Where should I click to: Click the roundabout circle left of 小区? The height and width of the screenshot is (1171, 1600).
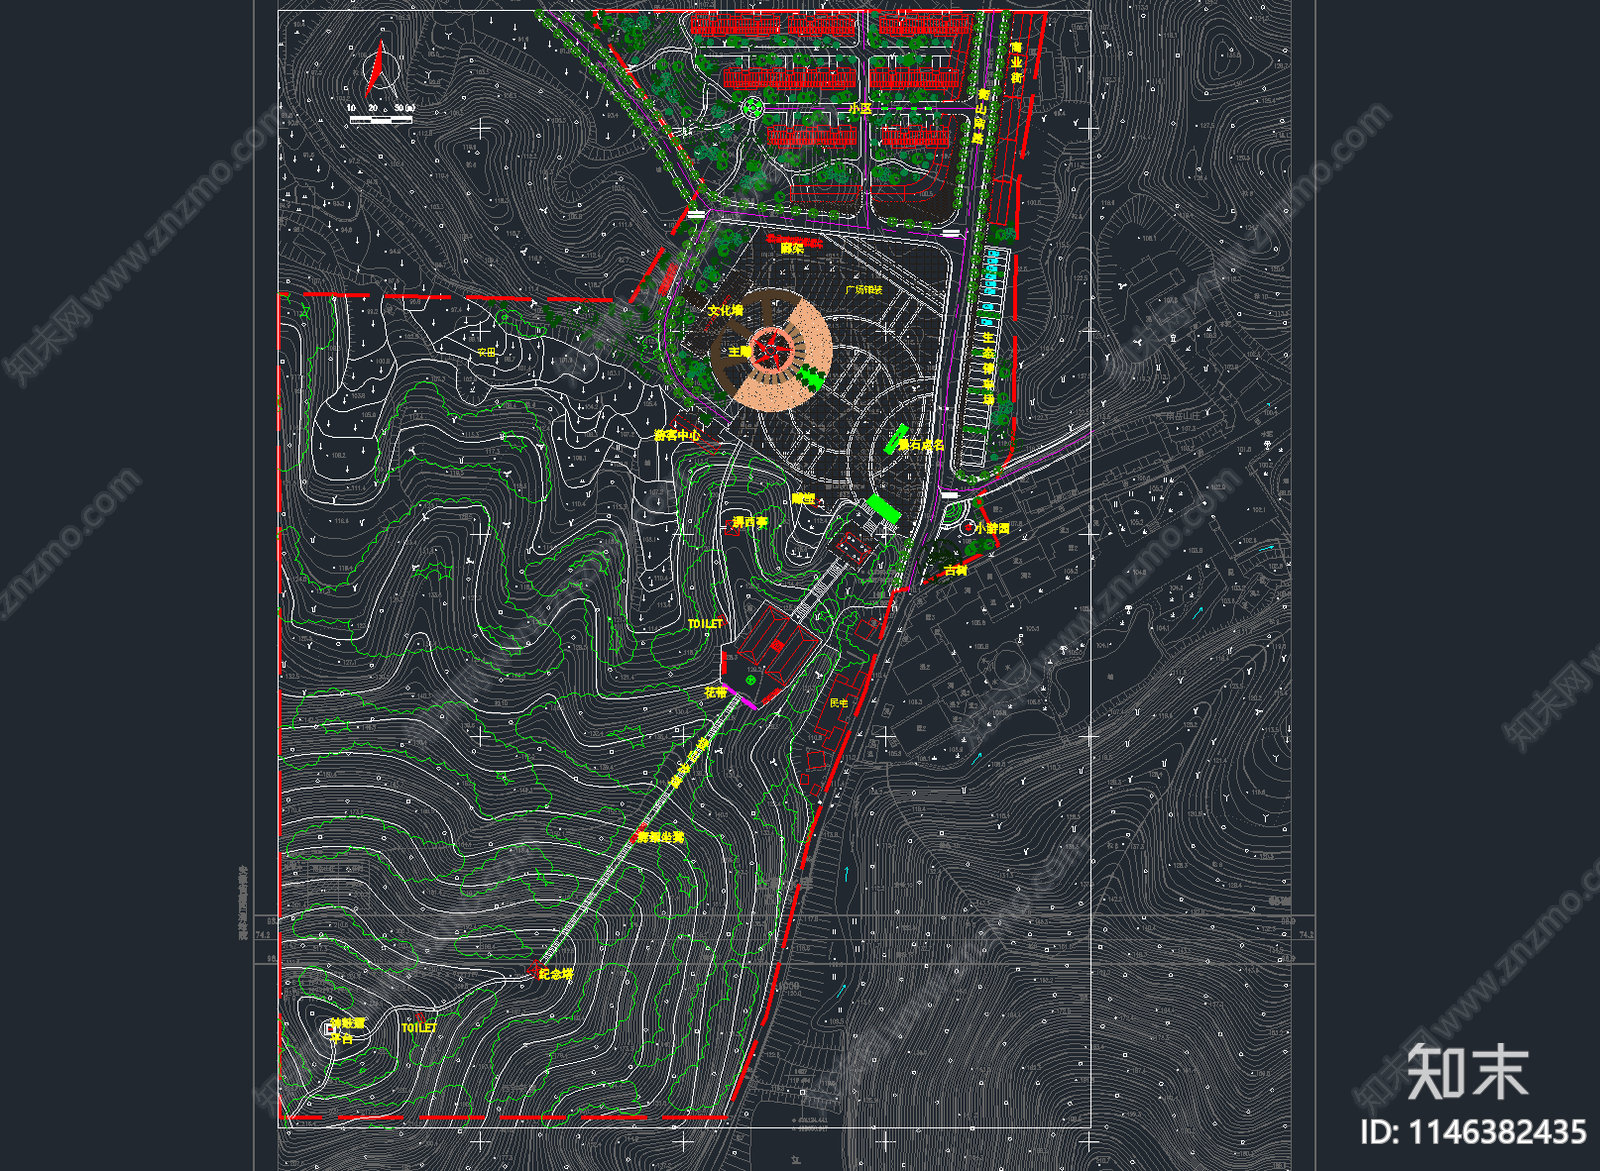coord(753,107)
